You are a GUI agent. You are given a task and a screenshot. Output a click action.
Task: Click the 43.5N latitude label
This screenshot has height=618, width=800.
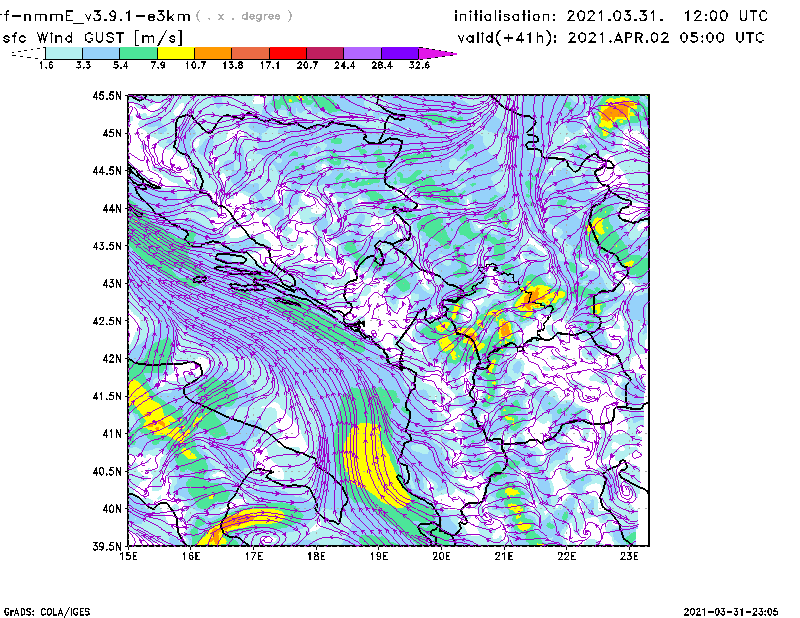107,246
